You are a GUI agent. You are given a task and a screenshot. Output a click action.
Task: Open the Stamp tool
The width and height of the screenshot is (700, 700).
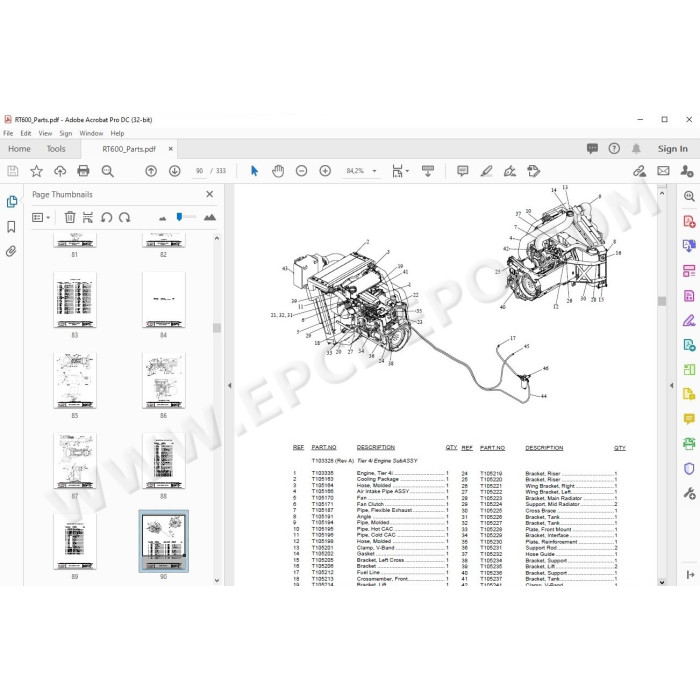pyautogui.click(x=533, y=171)
